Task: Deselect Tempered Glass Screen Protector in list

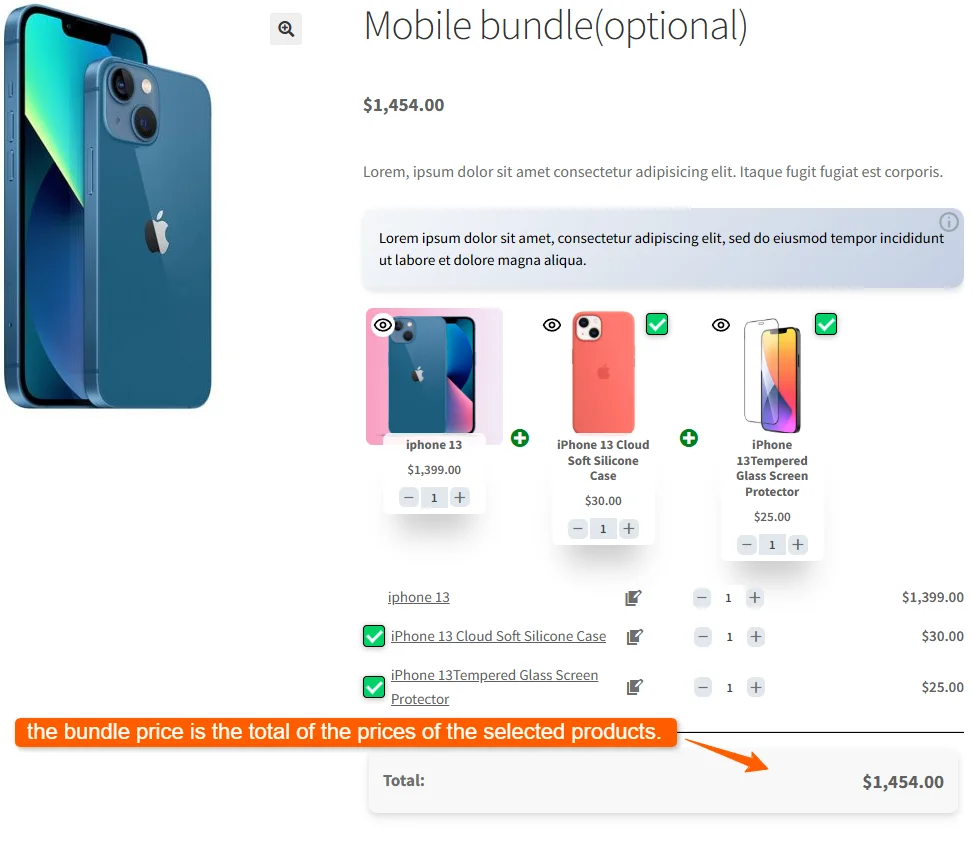Action: coord(374,687)
